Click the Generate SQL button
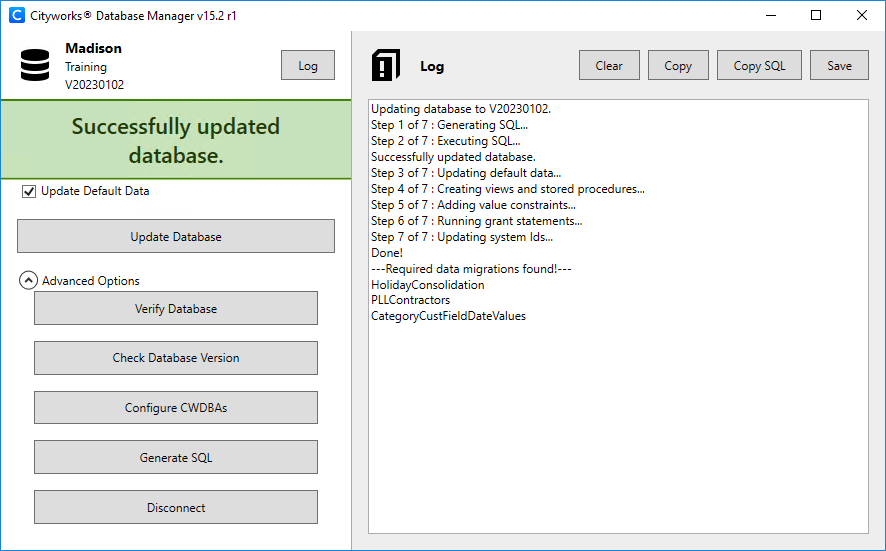Screen dimensions: 886x551 [176, 458]
